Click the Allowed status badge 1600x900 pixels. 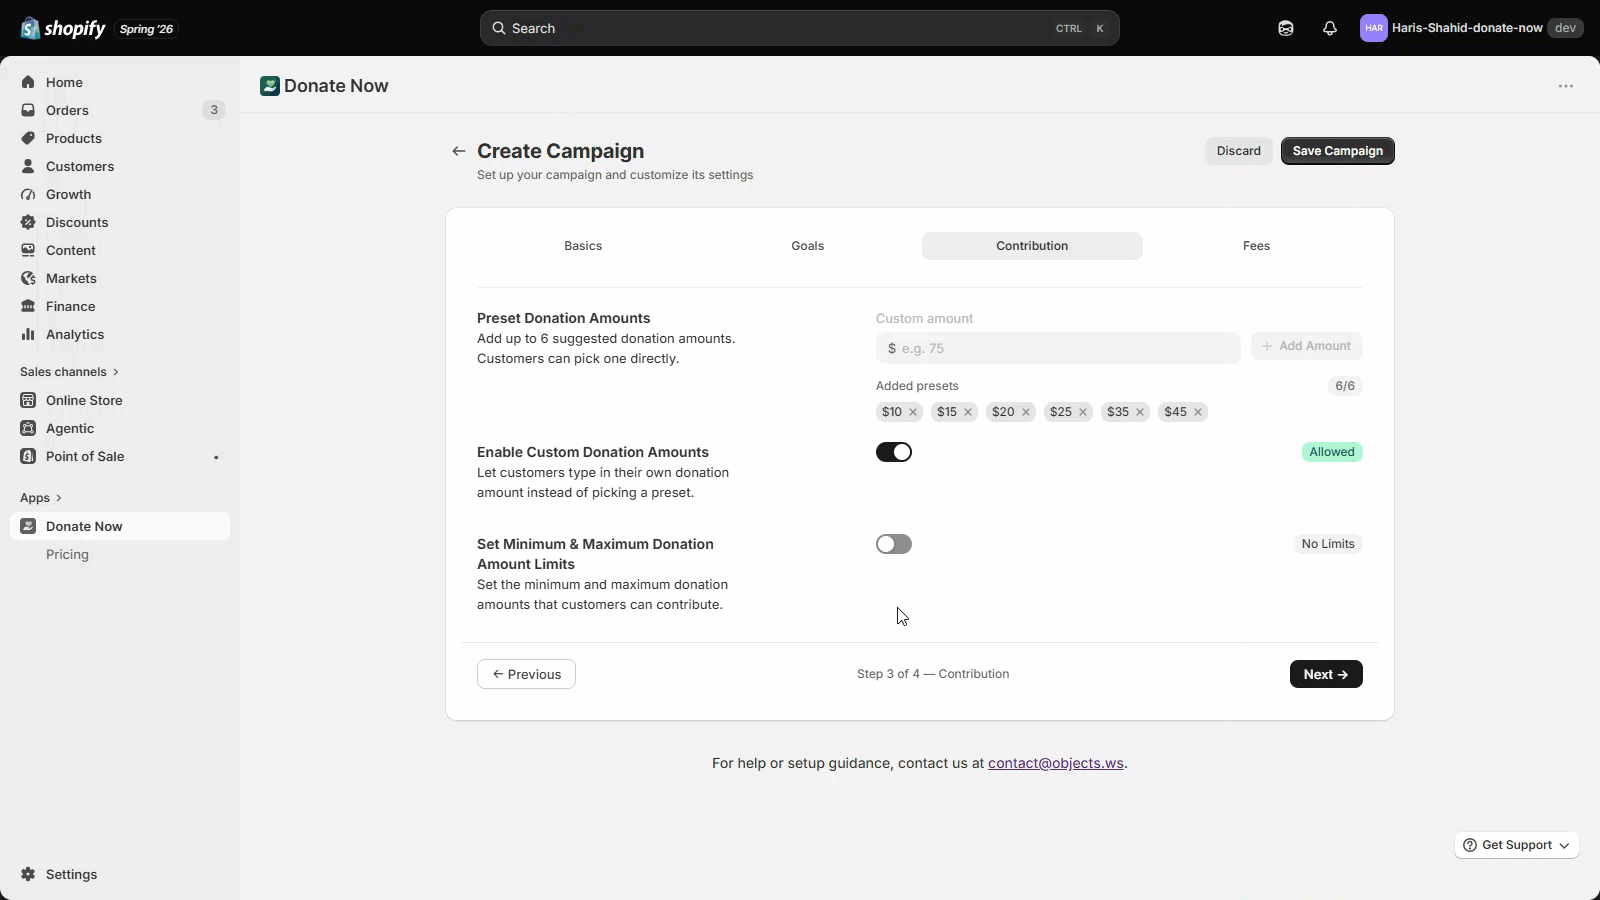click(1332, 452)
